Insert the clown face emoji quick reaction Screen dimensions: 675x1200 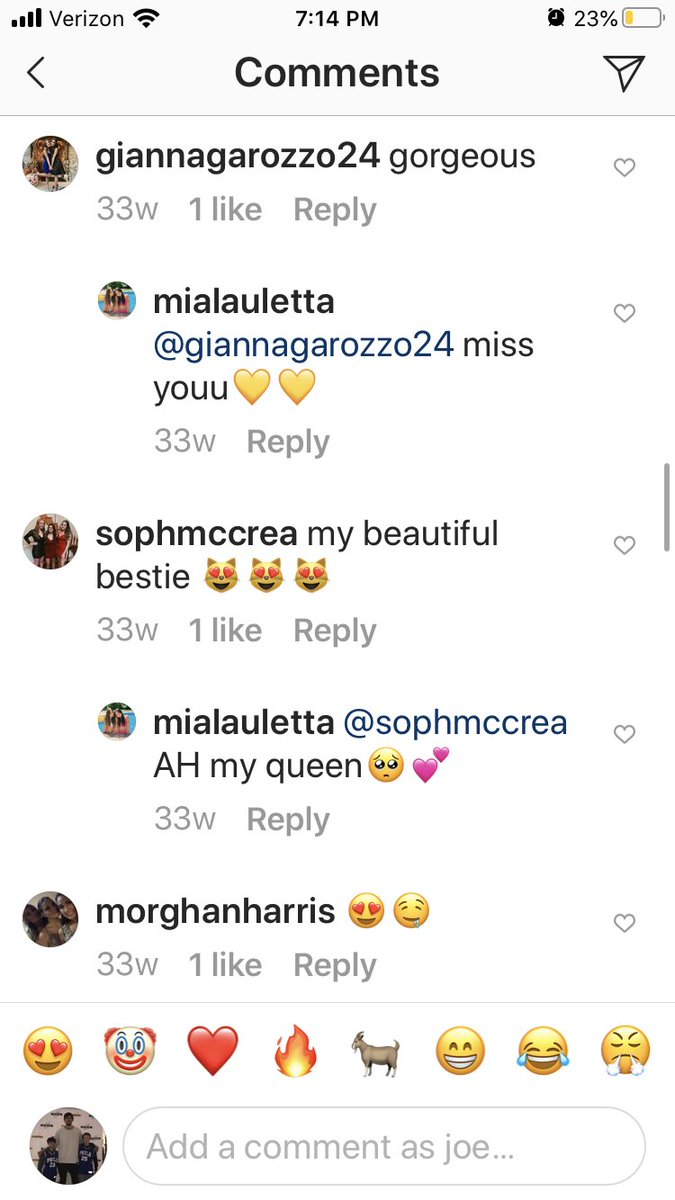pyautogui.click(x=129, y=1052)
